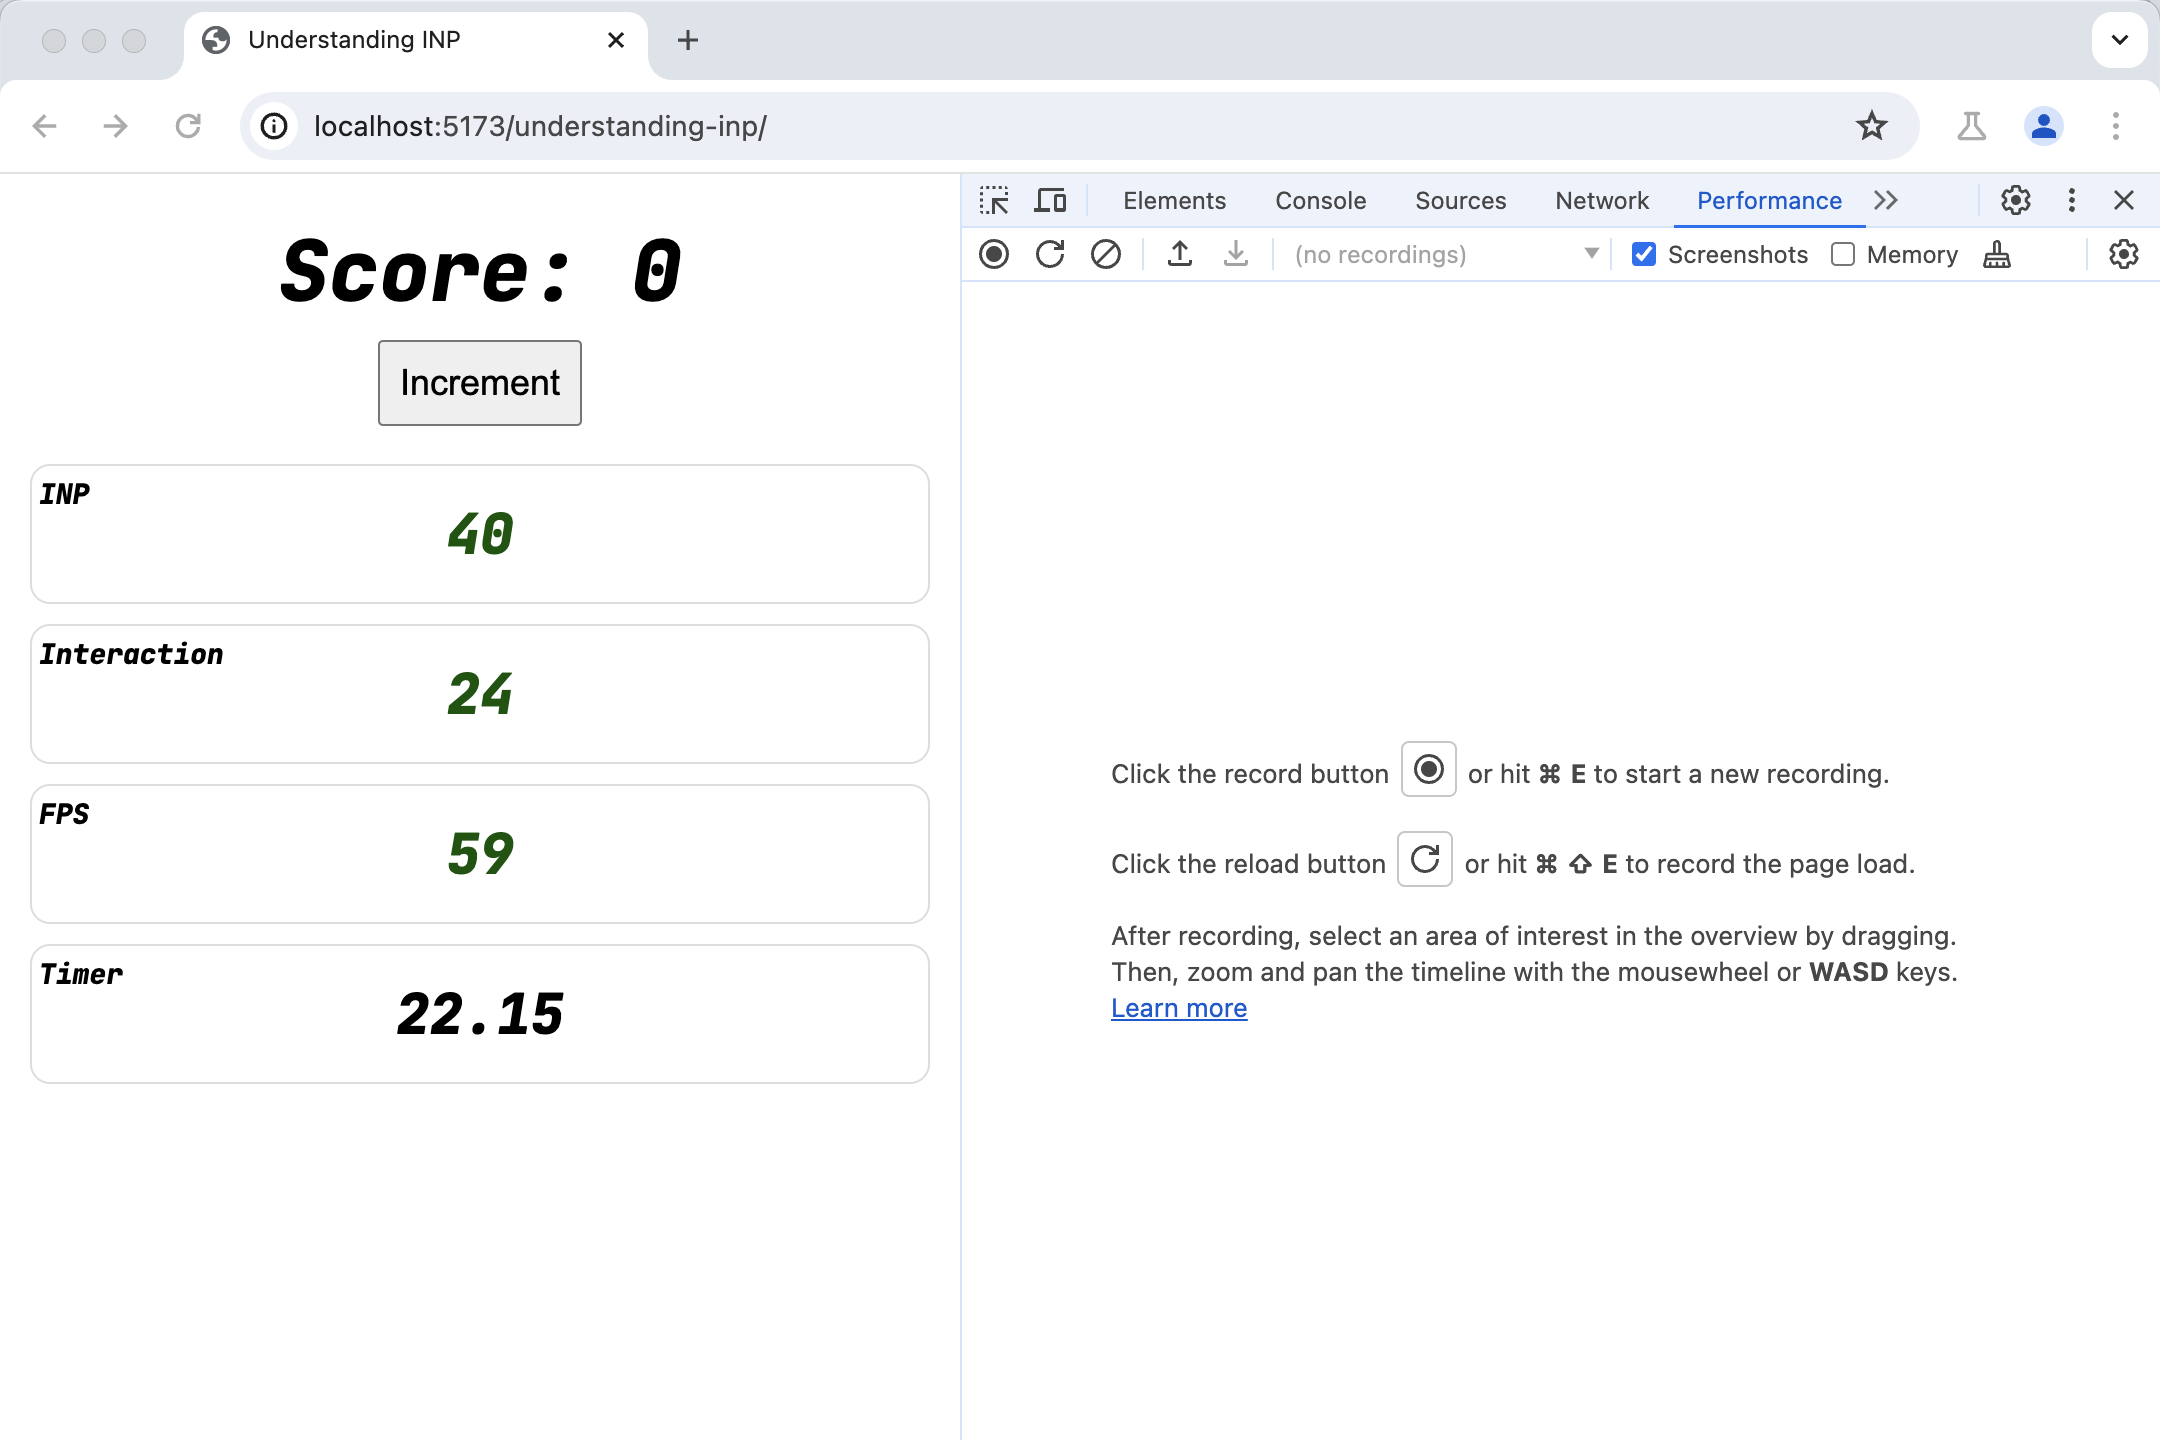Image resolution: width=2160 pixels, height=1440 pixels.
Task: Expand the recordings dropdown selector
Action: [1591, 254]
